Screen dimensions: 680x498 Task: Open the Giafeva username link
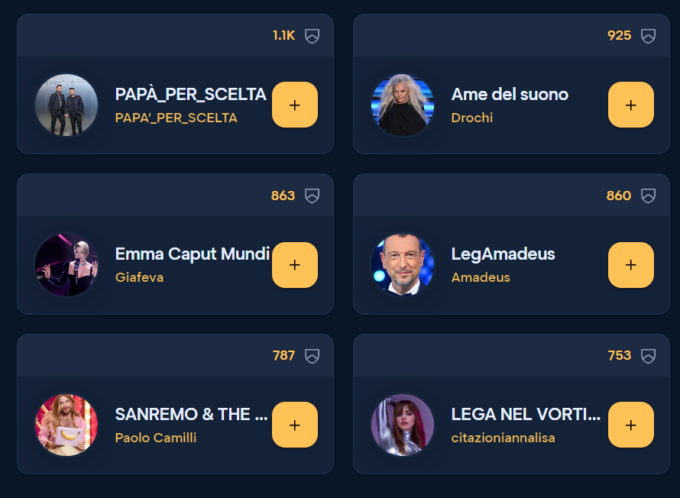tap(139, 277)
